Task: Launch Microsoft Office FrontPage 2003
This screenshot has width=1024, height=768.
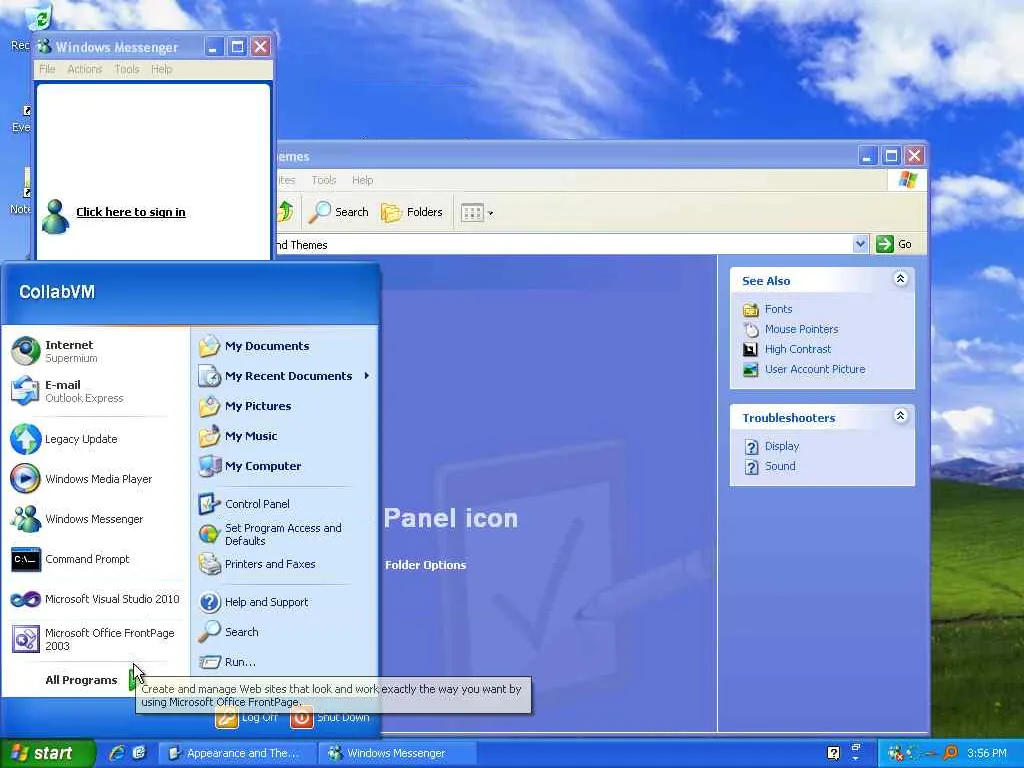Action: coord(96,639)
